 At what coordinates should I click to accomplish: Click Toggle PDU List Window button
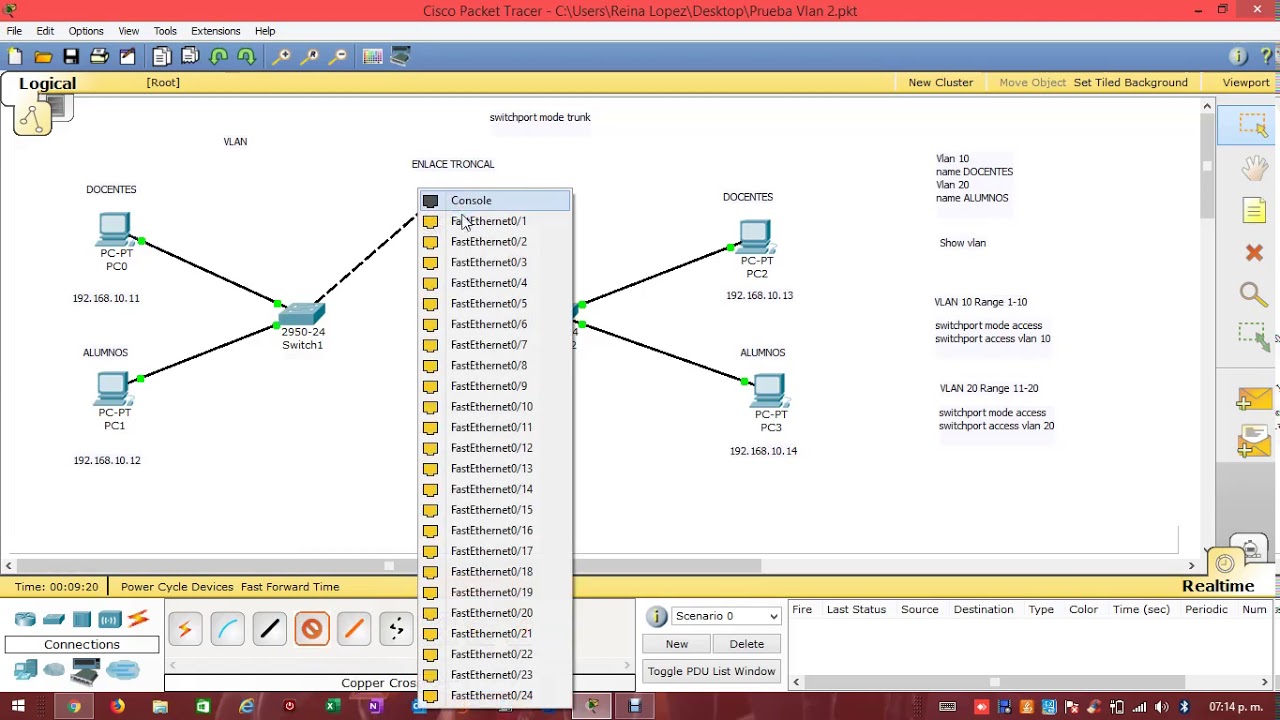click(x=711, y=671)
